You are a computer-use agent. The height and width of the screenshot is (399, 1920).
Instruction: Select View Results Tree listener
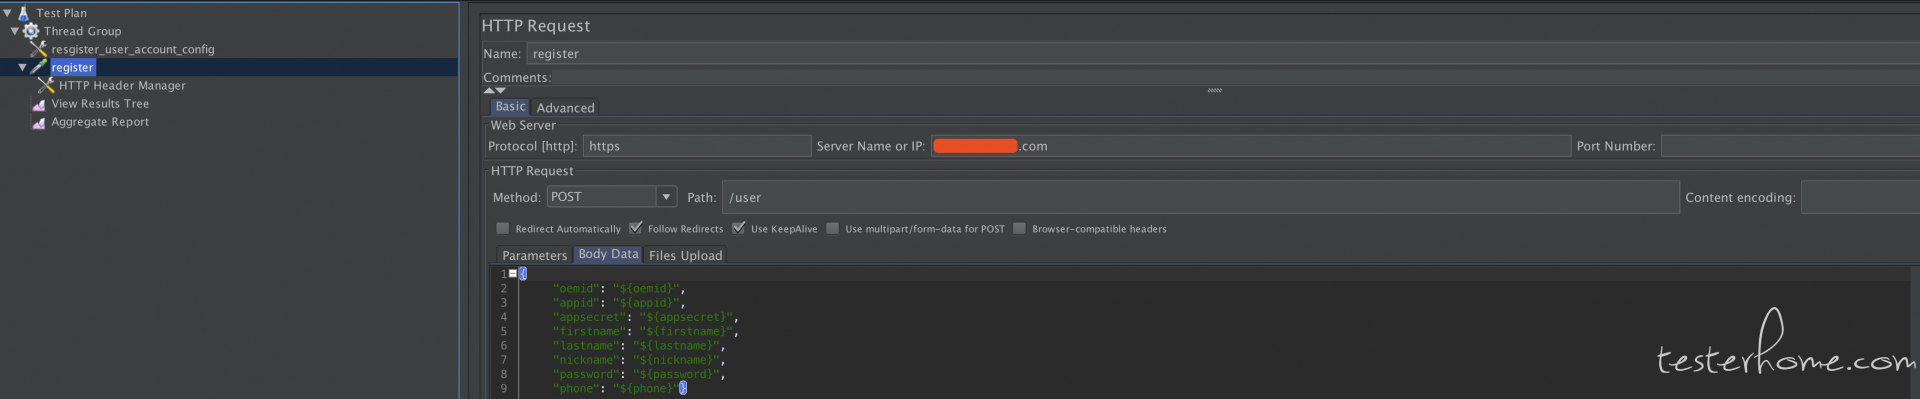coord(100,104)
